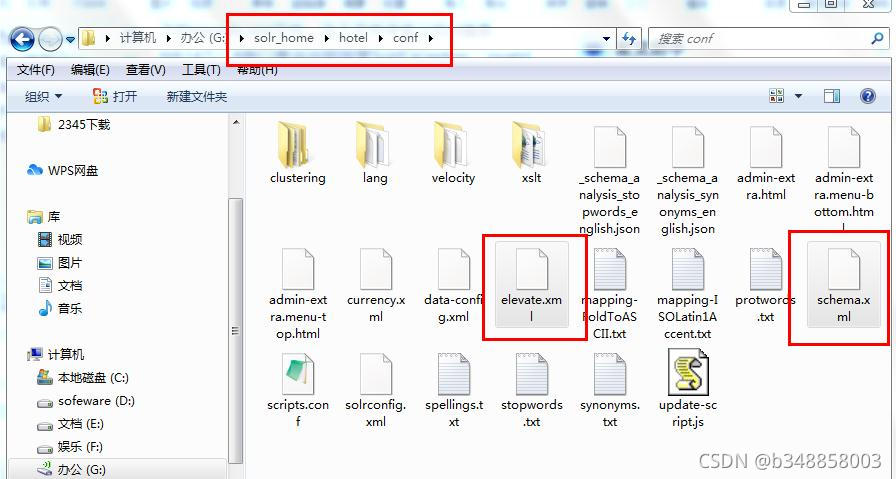The height and width of the screenshot is (479, 896).
Task: Open the 工具(T) menu
Action: [201, 70]
